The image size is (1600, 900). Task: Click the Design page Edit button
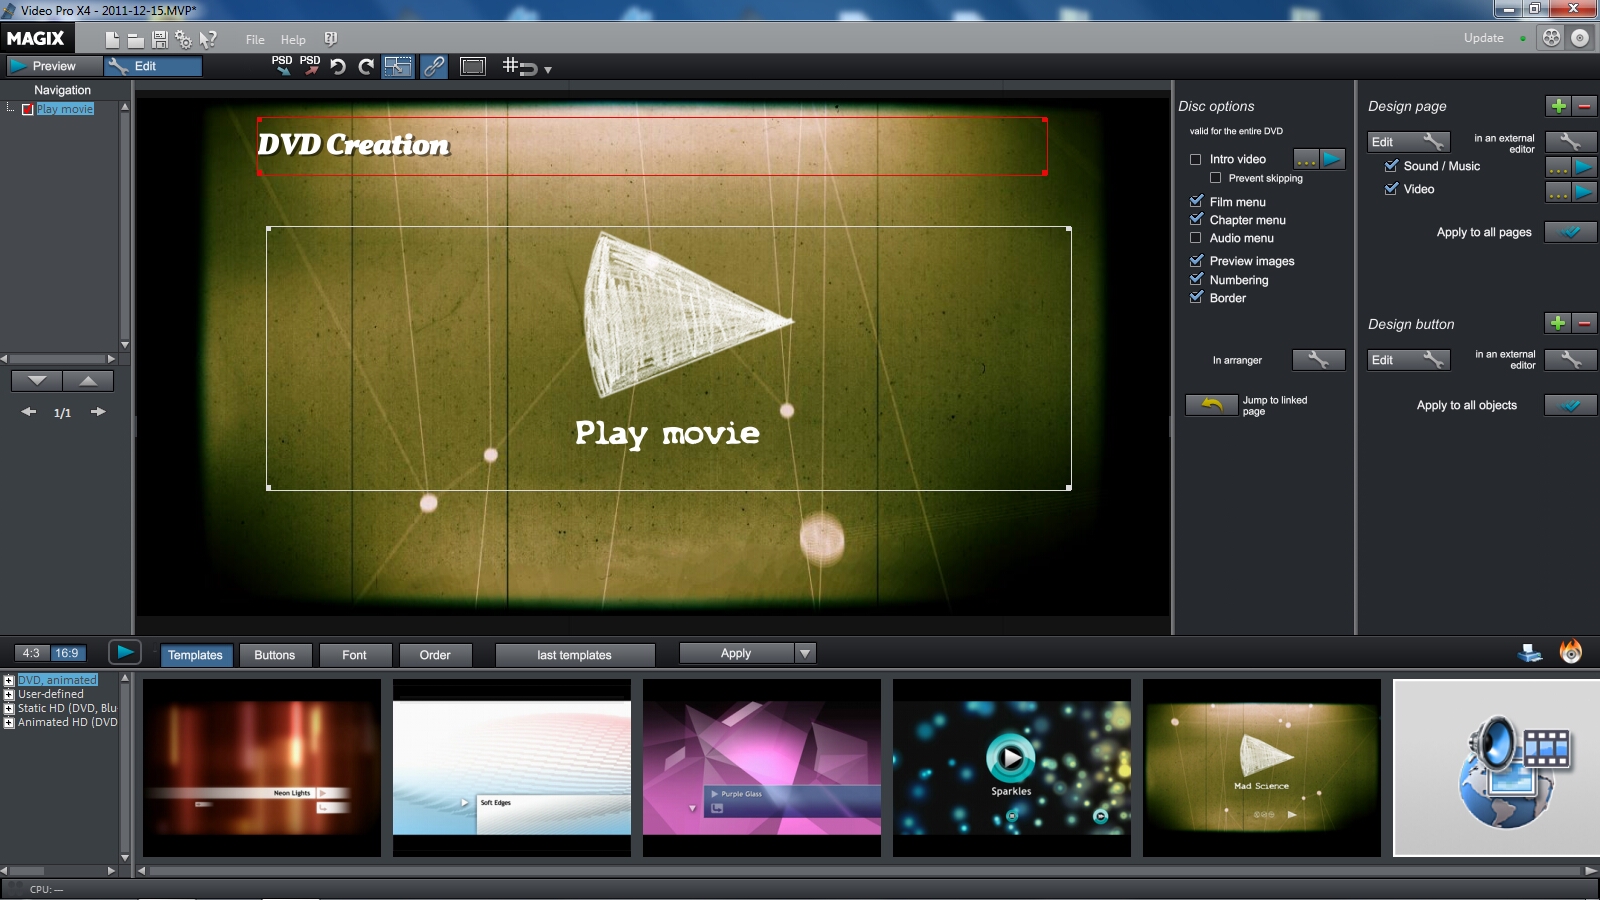(1408, 142)
